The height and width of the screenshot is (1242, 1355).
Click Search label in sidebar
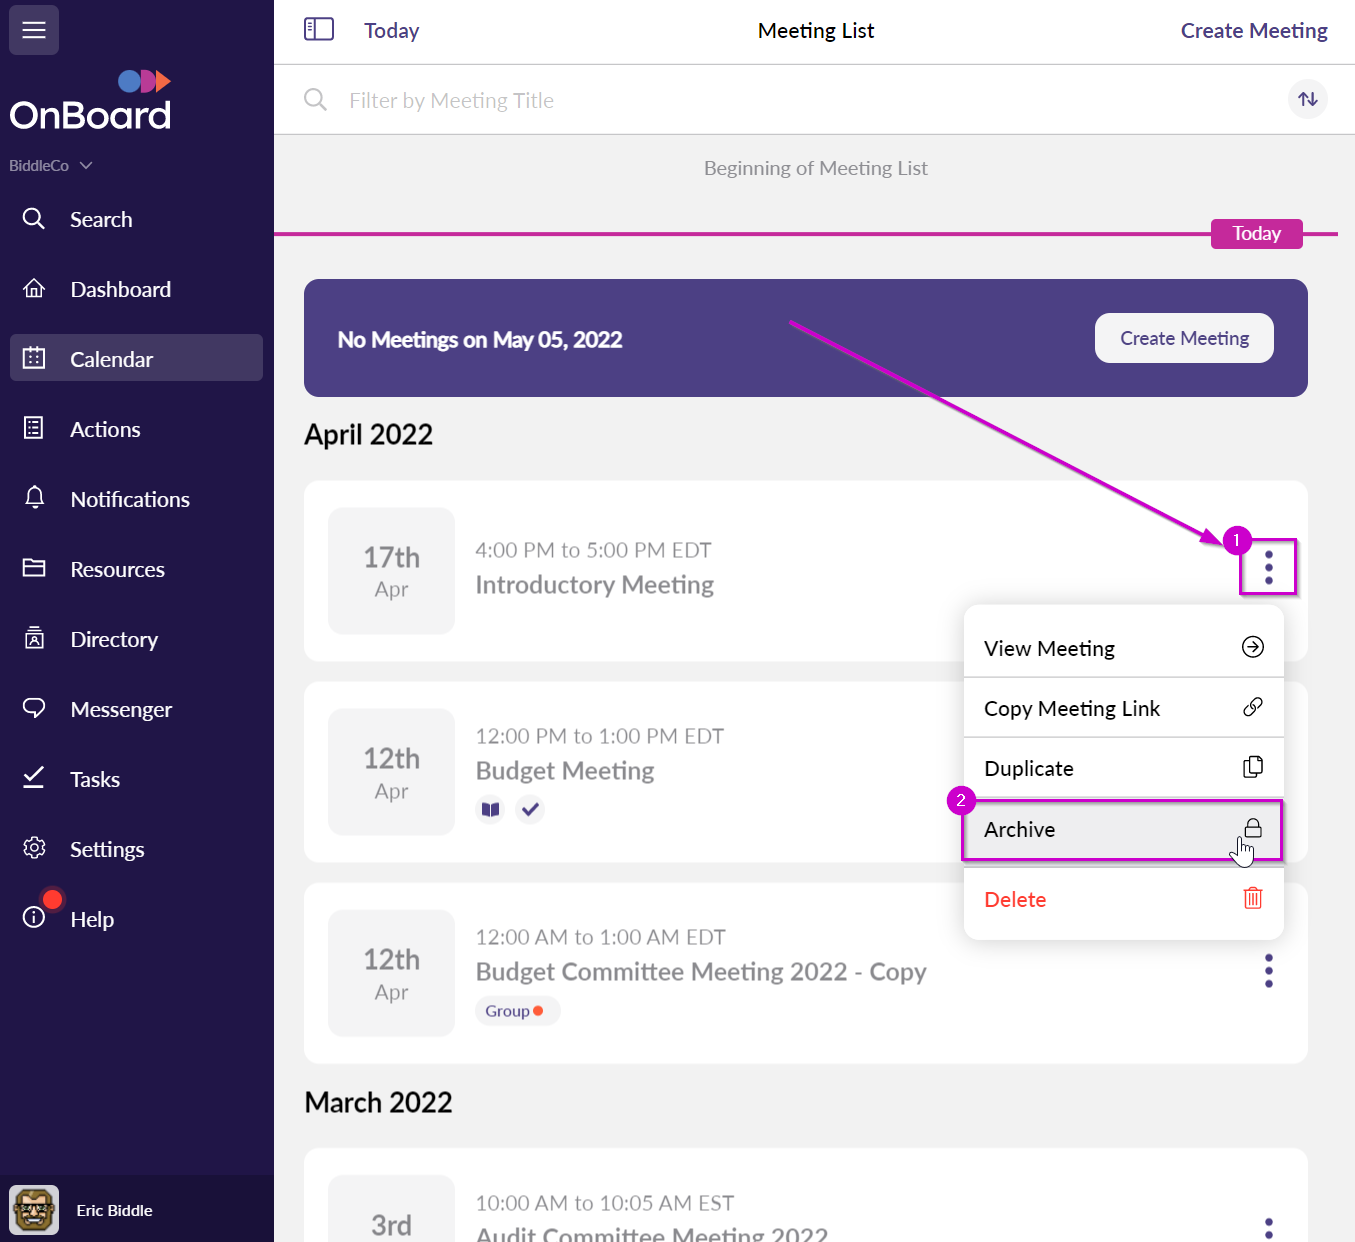101,220
